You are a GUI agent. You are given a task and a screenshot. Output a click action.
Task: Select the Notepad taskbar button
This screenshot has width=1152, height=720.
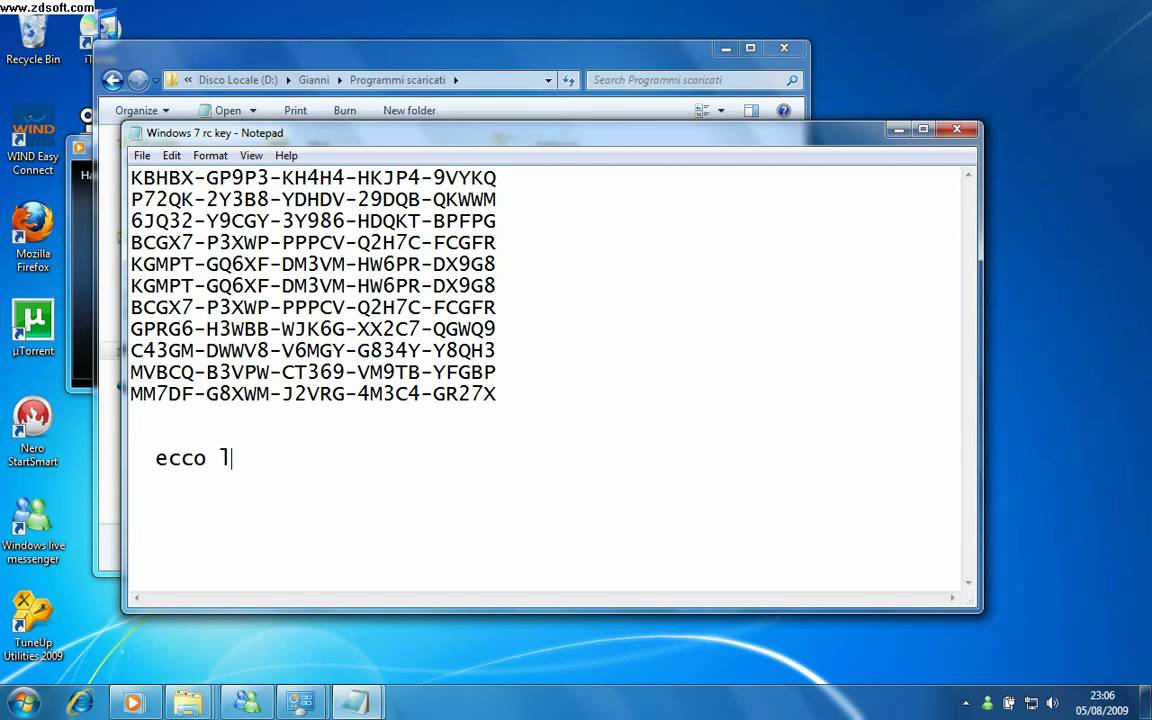[x=356, y=702]
